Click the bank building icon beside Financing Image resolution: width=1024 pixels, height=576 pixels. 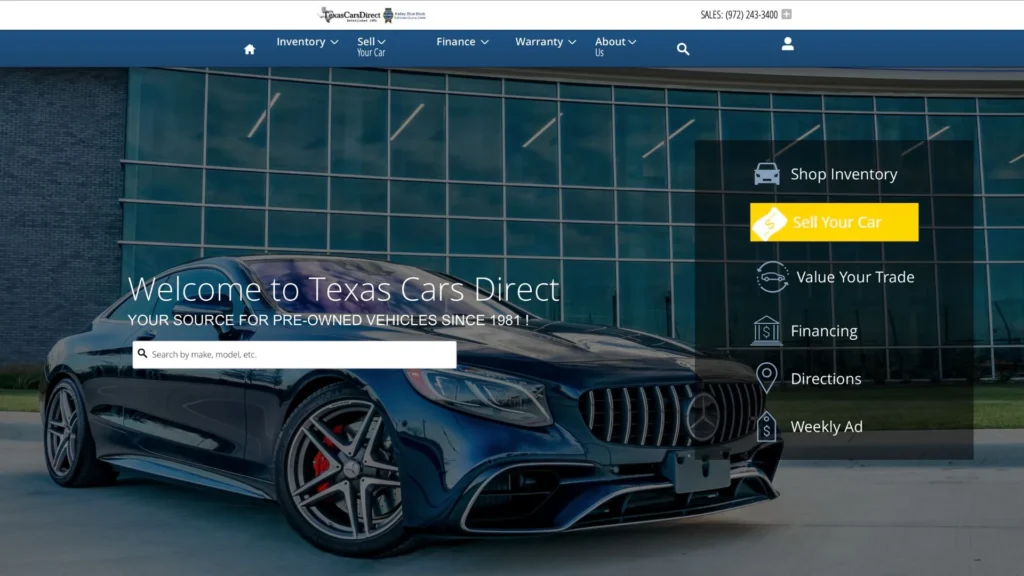click(766, 330)
